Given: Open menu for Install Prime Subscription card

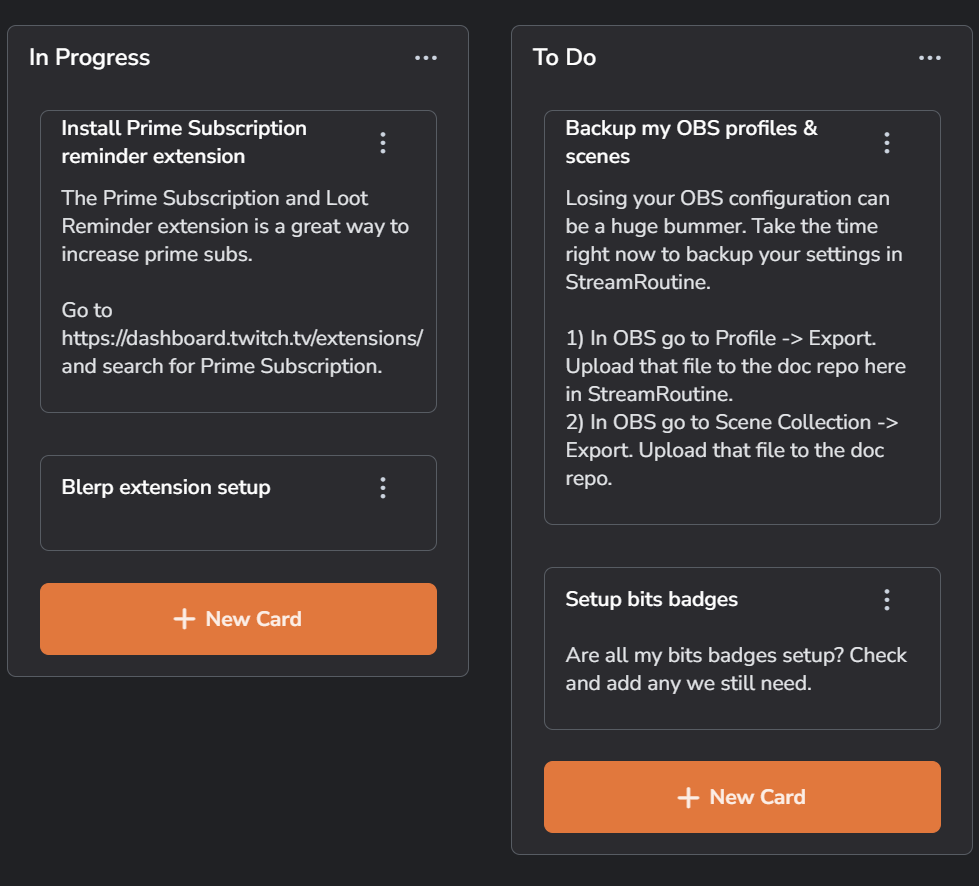Looking at the screenshot, I should 383,143.
